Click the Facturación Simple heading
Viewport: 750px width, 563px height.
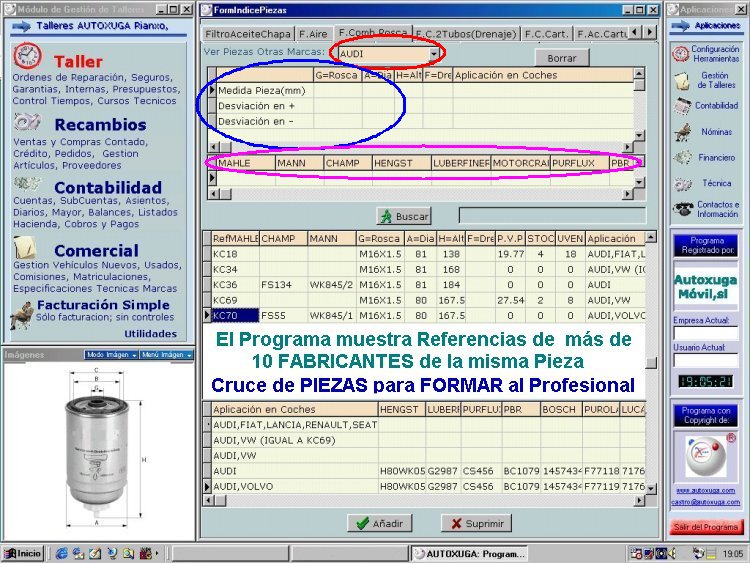point(103,305)
